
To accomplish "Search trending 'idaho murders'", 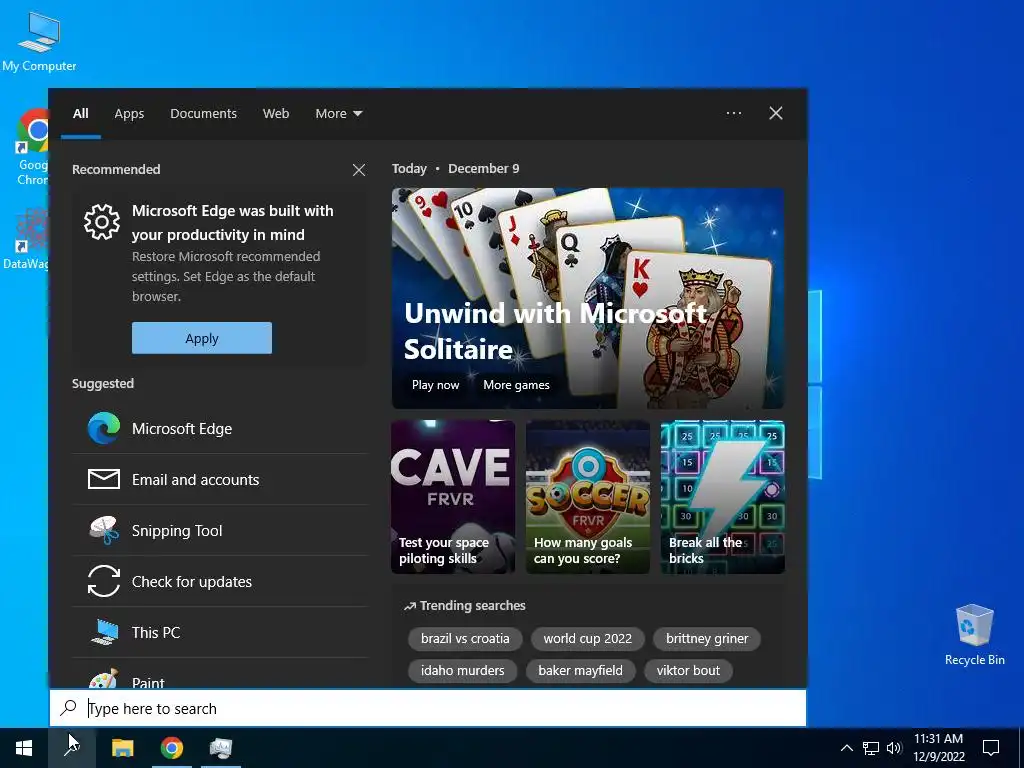I will tap(462, 670).
